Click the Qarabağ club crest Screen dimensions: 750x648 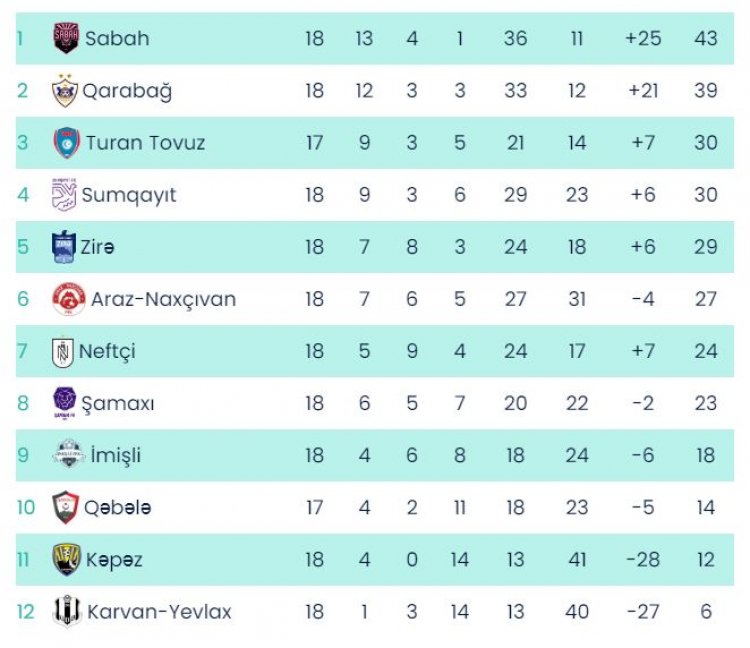[x=65, y=91]
